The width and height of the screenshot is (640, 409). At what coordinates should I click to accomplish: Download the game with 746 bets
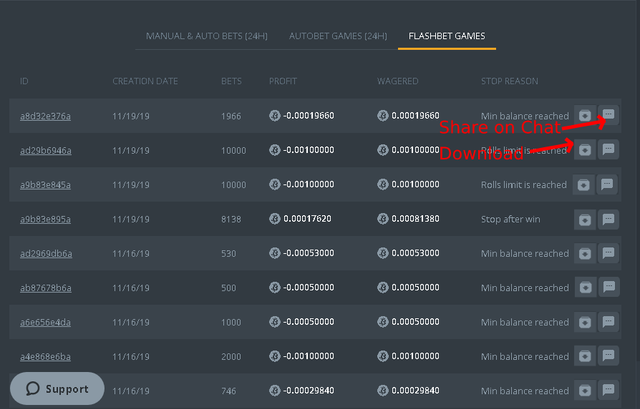click(584, 391)
